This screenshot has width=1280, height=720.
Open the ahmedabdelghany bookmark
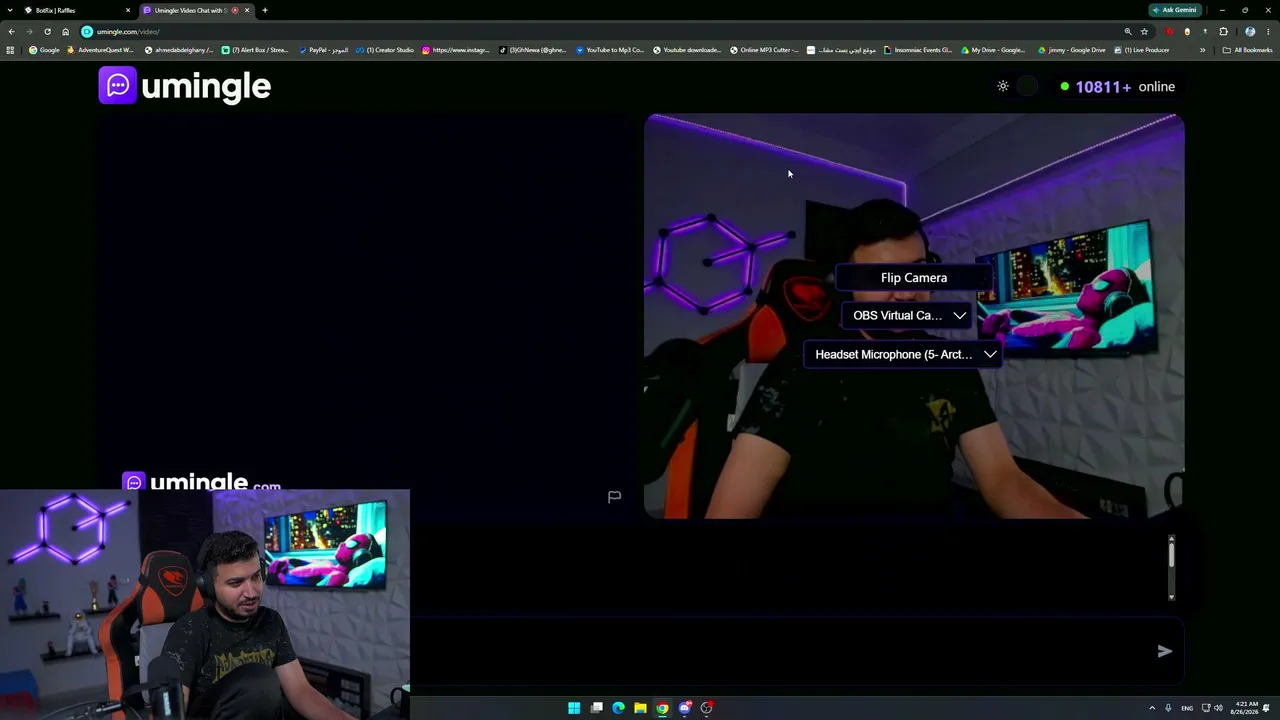pyautogui.click(x=180, y=50)
